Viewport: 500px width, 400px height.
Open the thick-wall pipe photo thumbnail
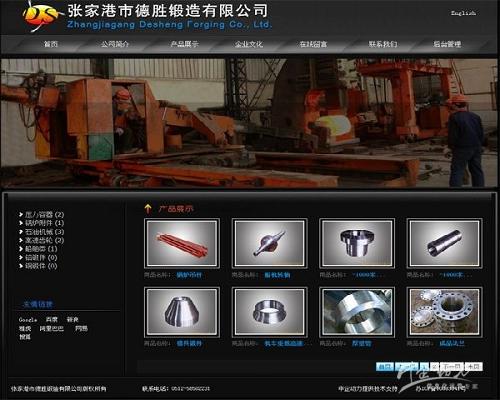(357, 312)
